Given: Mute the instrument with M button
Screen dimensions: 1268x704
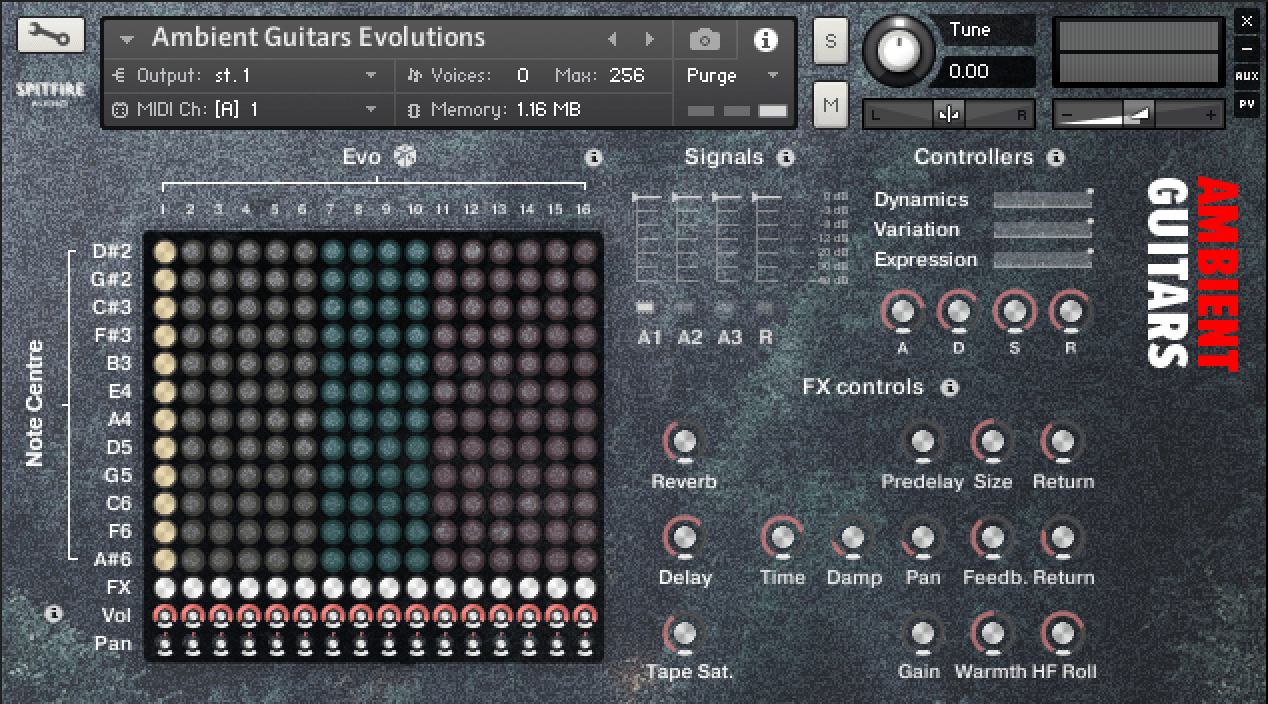Looking at the screenshot, I should [x=830, y=105].
